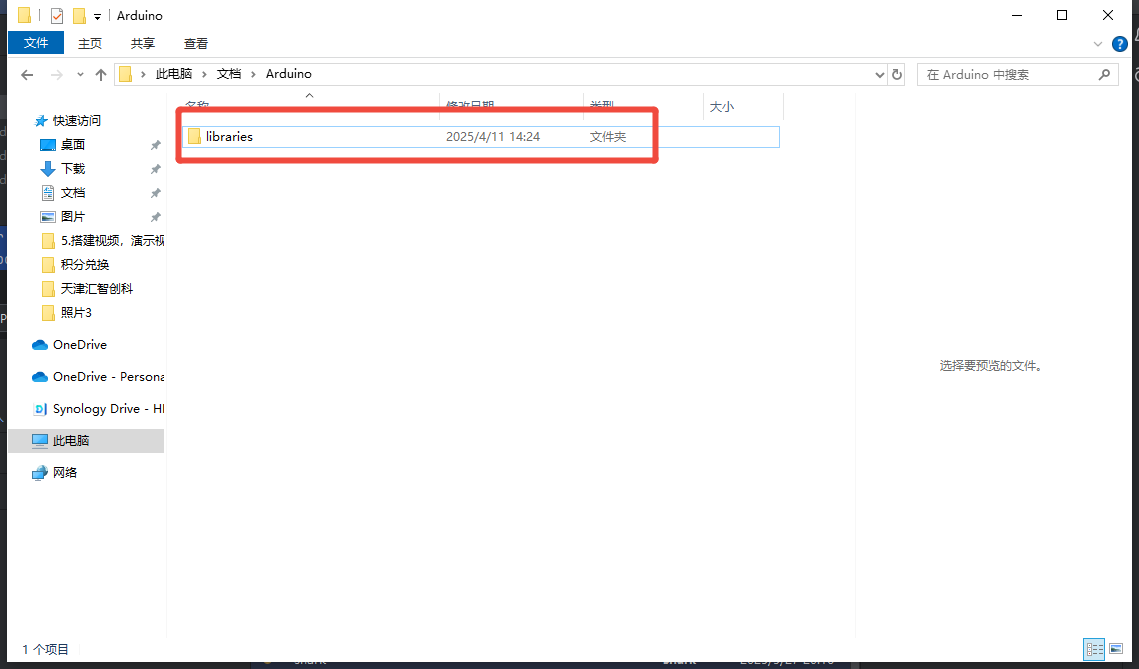Open the address bar history dropdown
Image resolution: width=1139 pixels, height=669 pixels.
(x=880, y=75)
